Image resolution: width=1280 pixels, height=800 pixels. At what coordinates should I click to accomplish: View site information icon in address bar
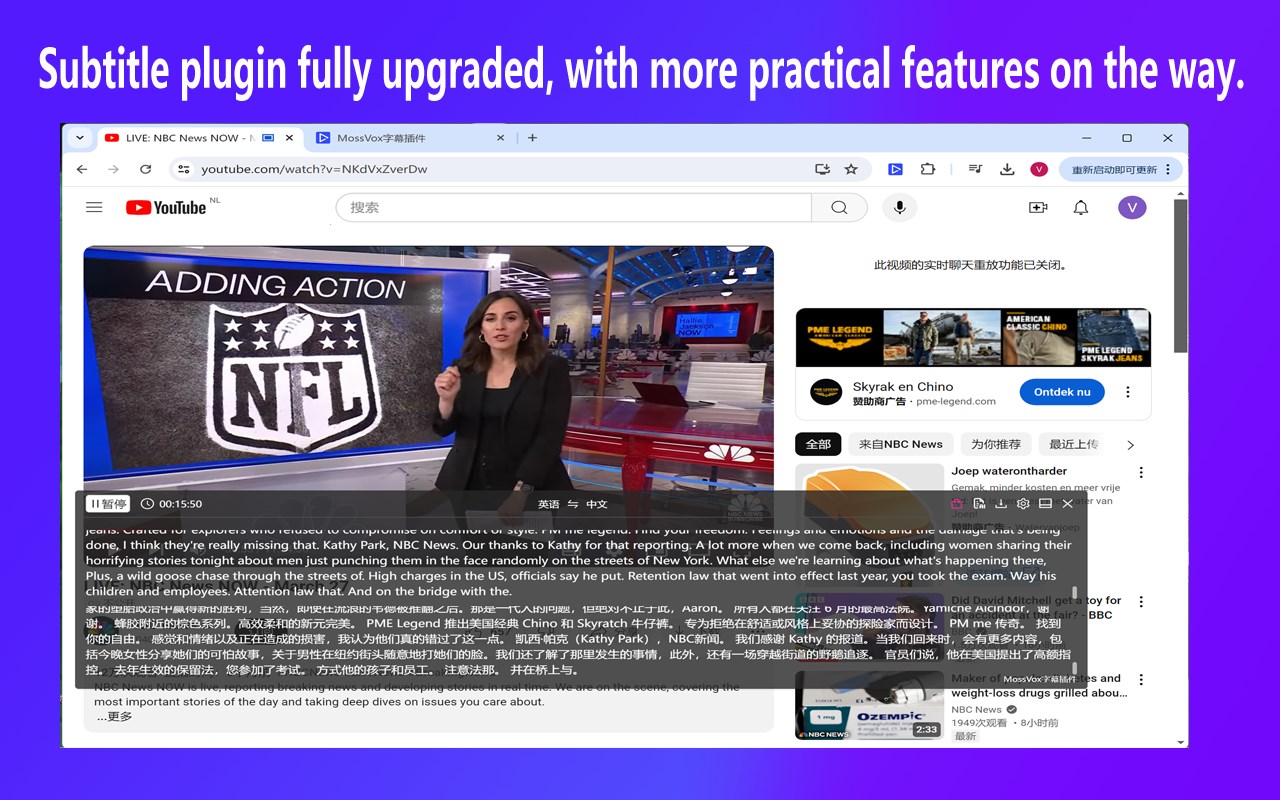[x=183, y=169]
